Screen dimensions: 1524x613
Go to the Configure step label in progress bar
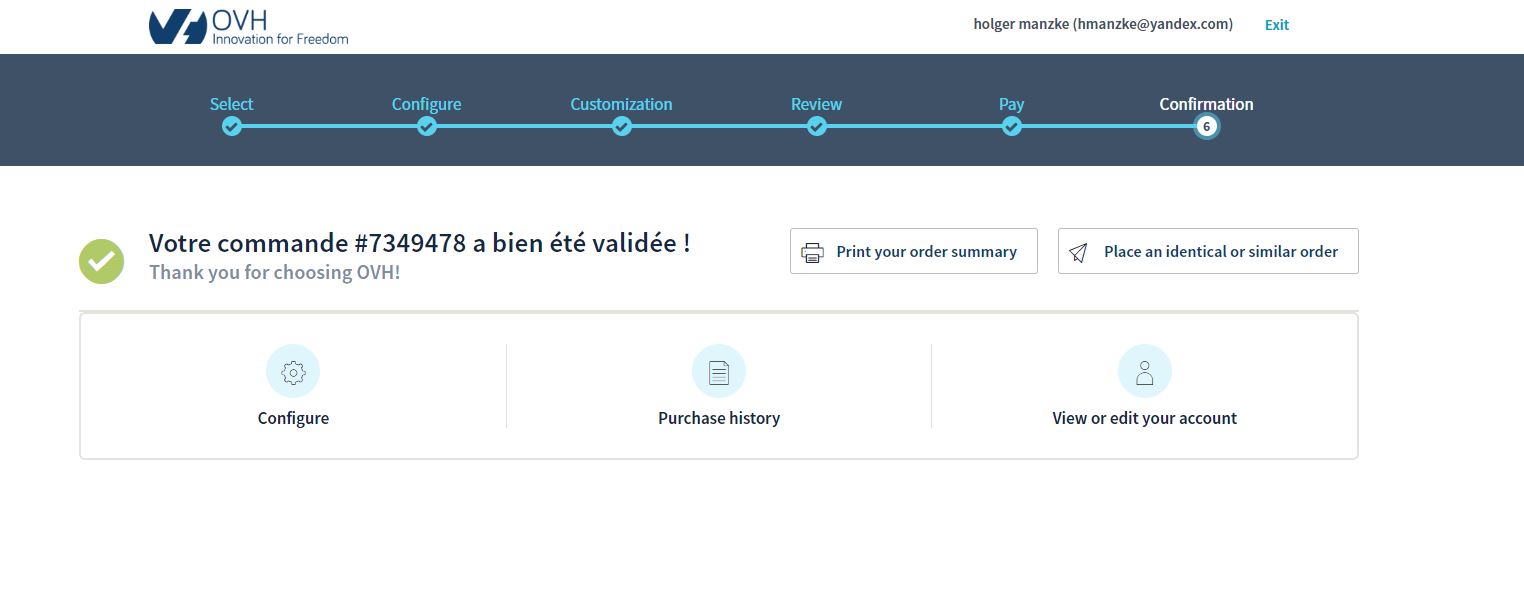pyautogui.click(x=426, y=104)
